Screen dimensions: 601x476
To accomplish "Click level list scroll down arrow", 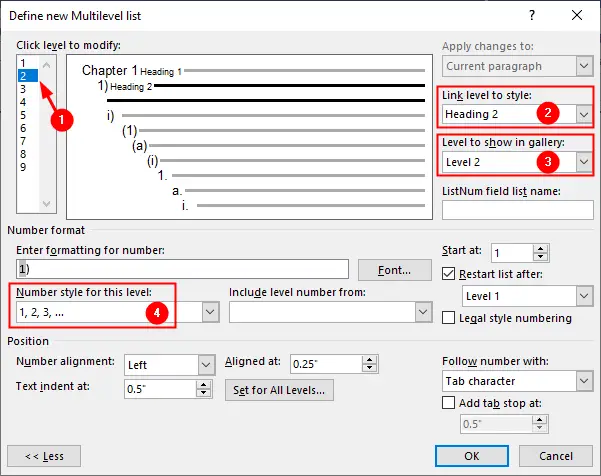I will (47, 204).
